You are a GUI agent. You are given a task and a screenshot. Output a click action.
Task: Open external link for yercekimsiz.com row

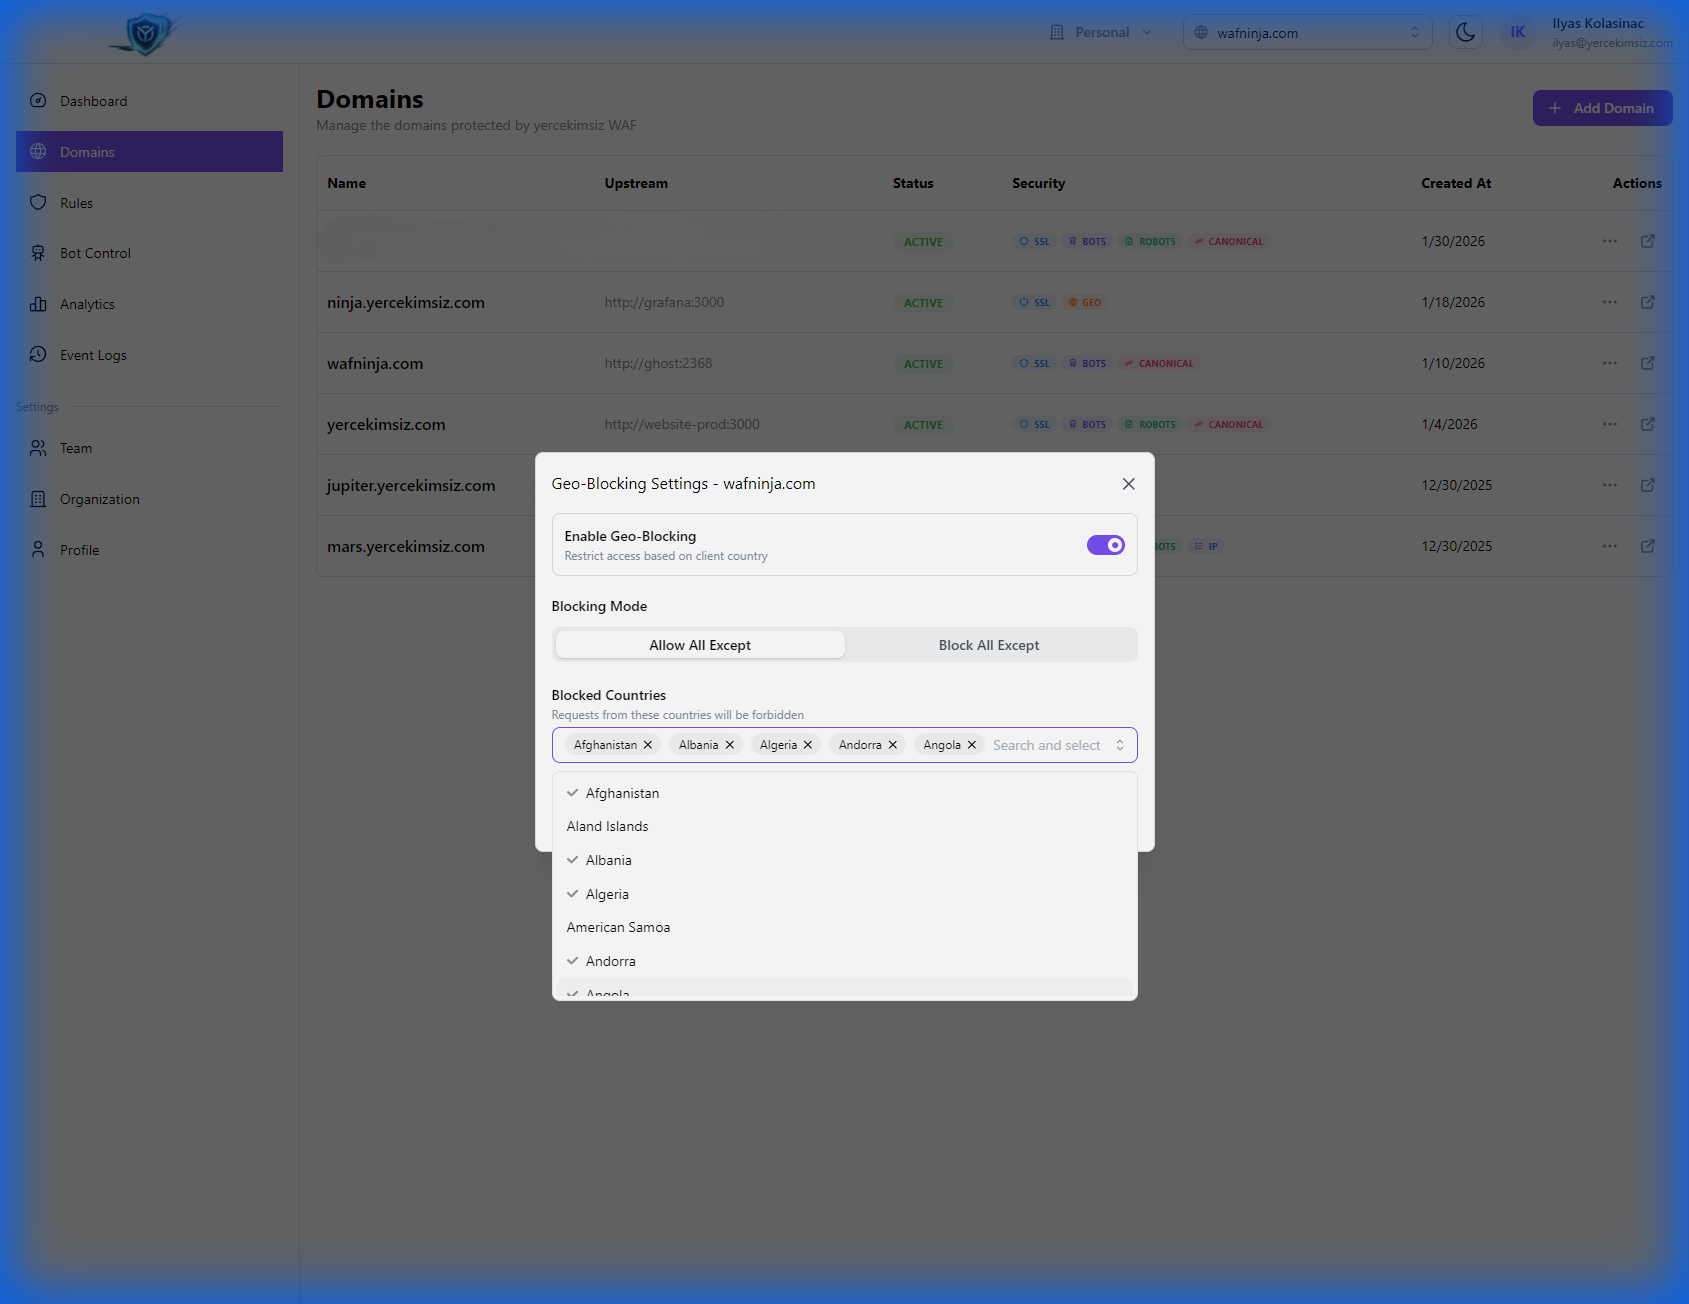1648,424
